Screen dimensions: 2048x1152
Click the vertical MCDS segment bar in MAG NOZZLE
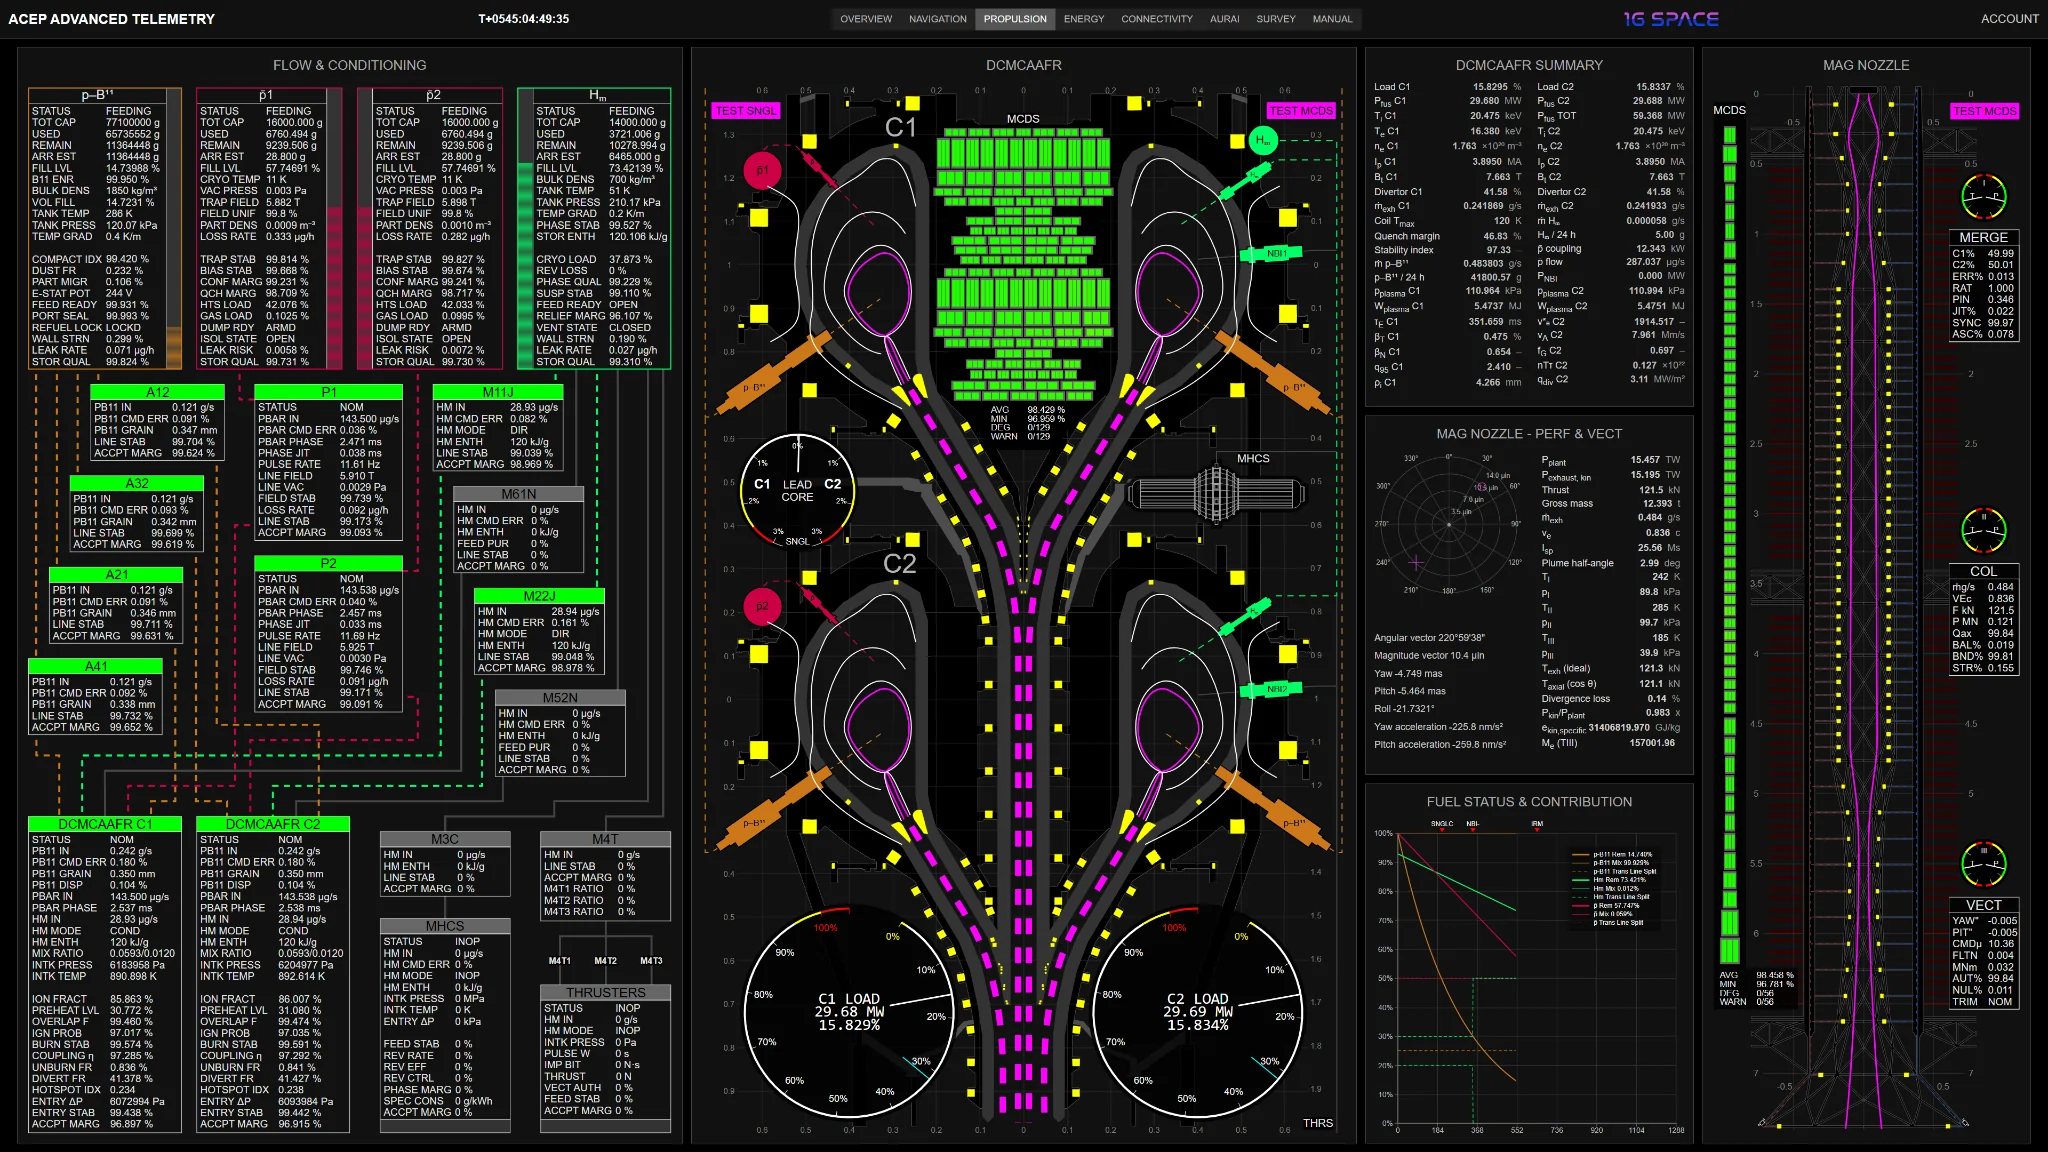click(1729, 543)
